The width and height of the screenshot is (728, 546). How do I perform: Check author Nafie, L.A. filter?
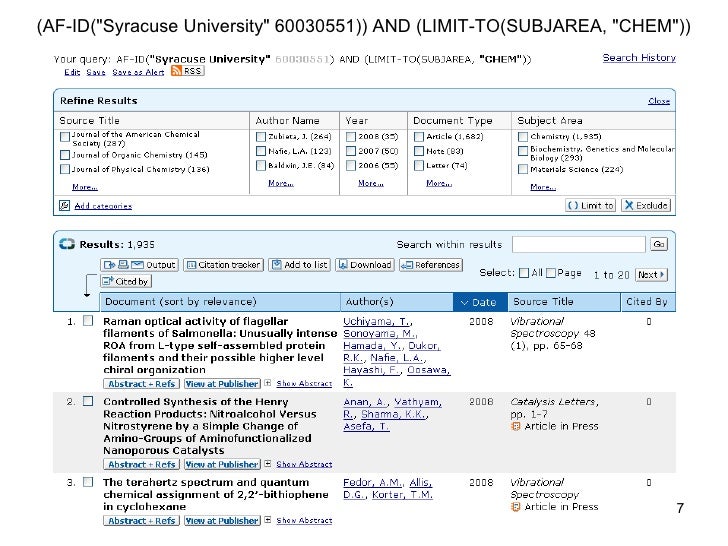point(261,151)
